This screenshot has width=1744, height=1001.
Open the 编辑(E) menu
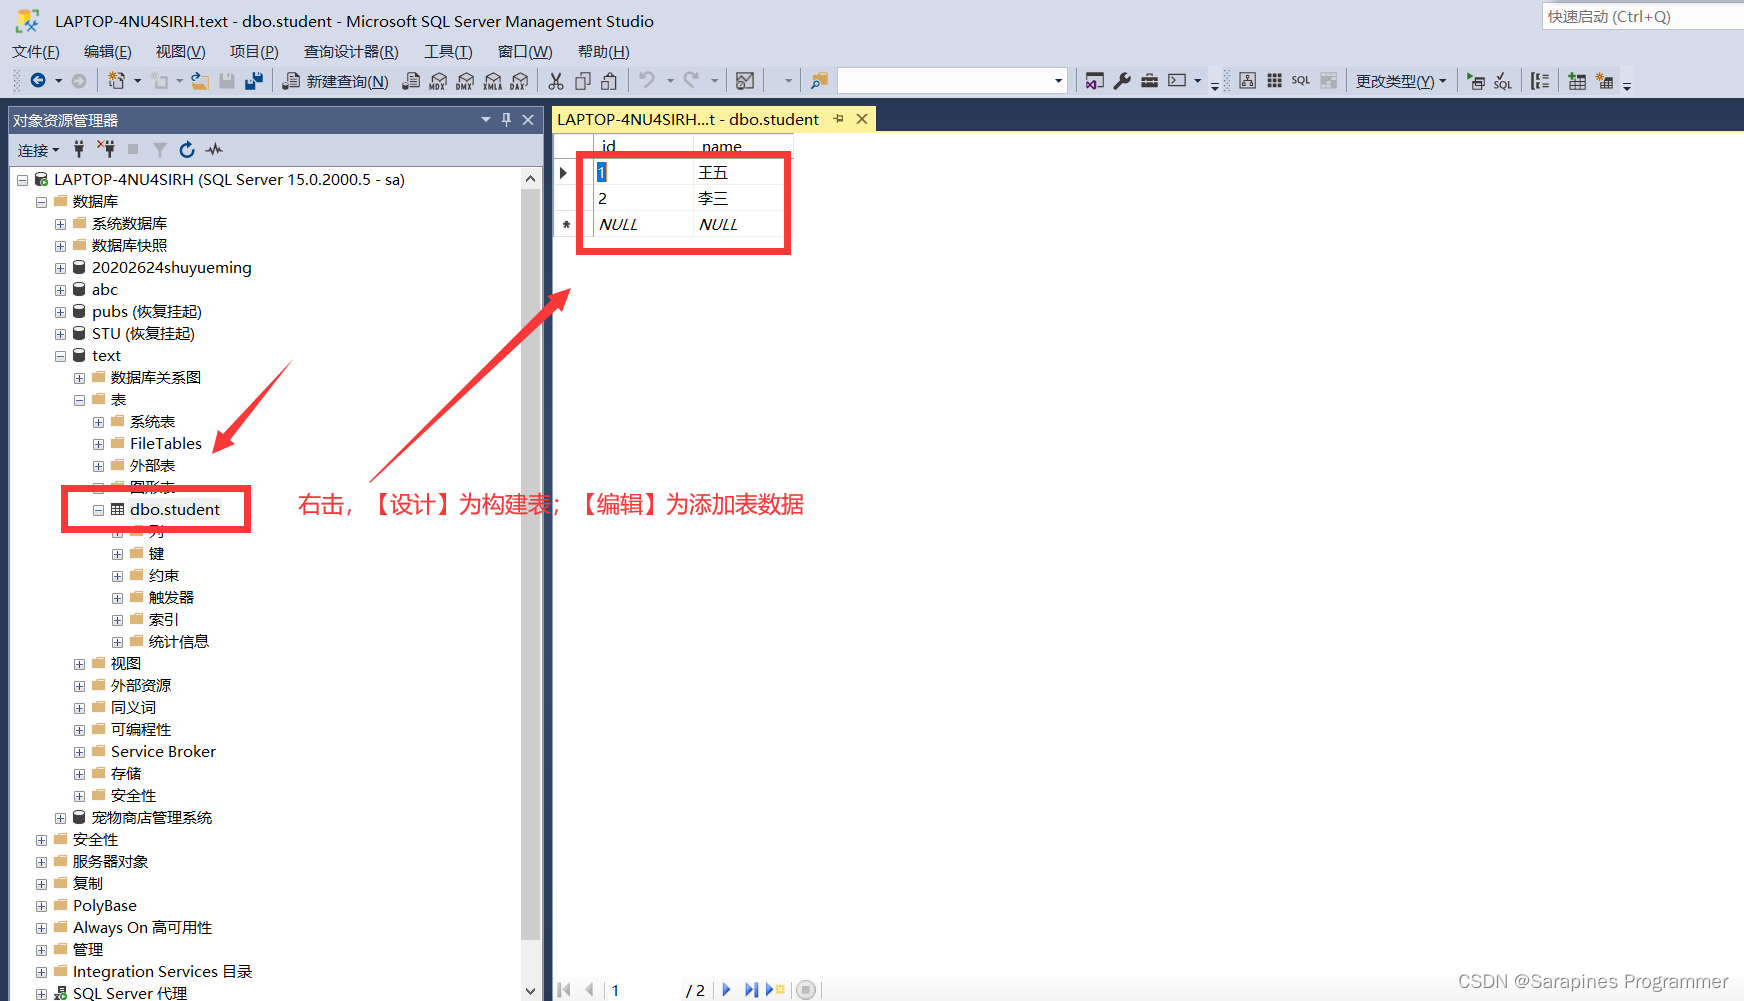click(x=107, y=52)
